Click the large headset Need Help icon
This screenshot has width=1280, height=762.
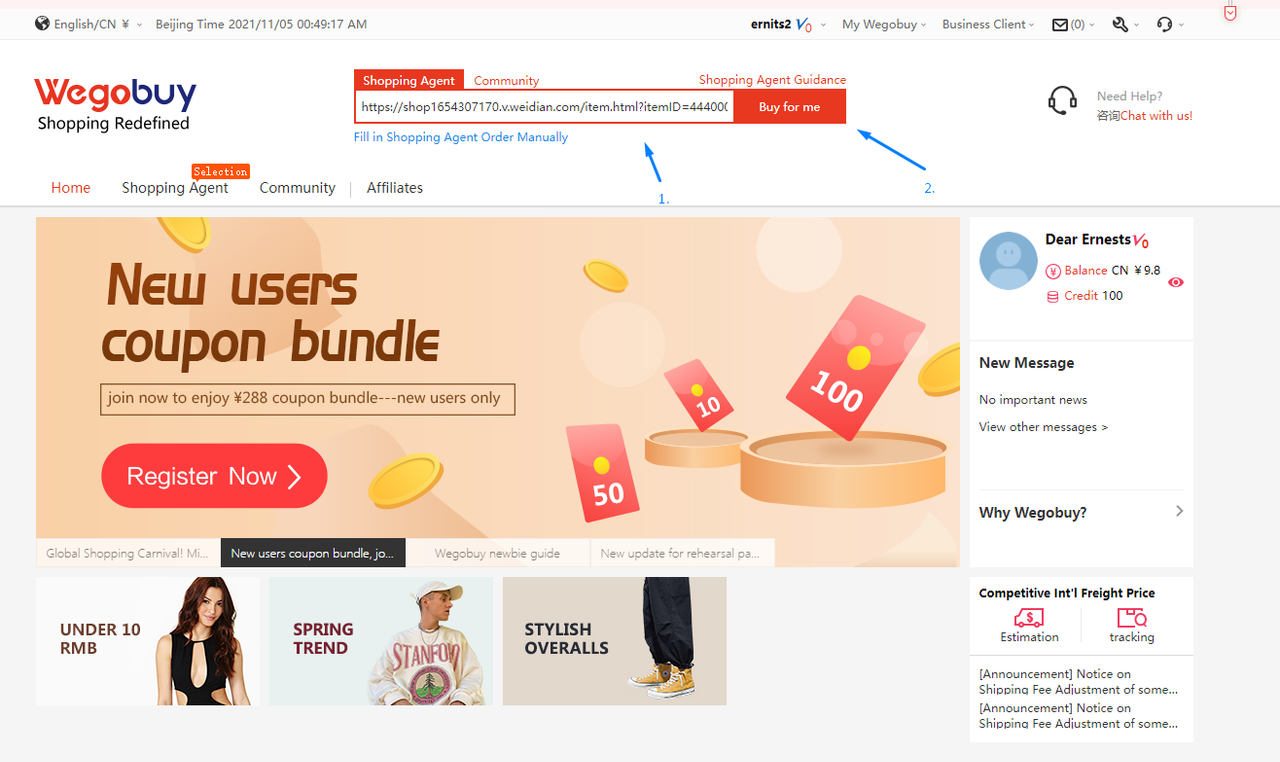tap(1062, 101)
